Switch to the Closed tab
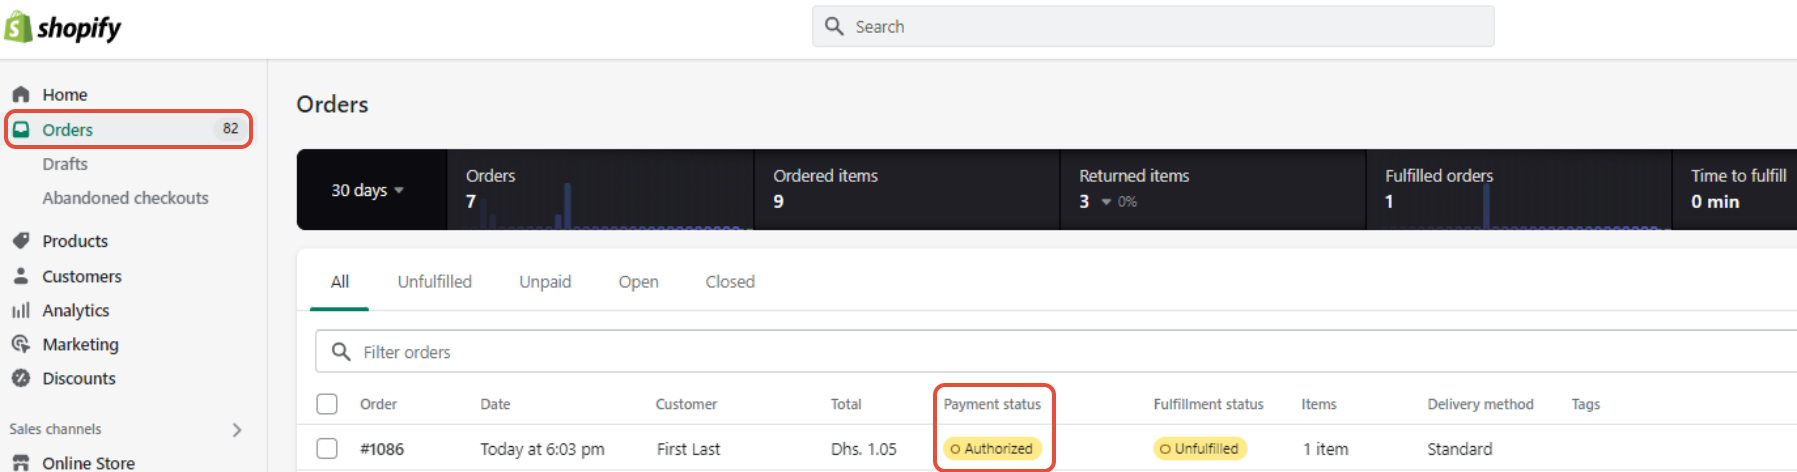This screenshot has height=472, width=1797. tap(730, 282)
